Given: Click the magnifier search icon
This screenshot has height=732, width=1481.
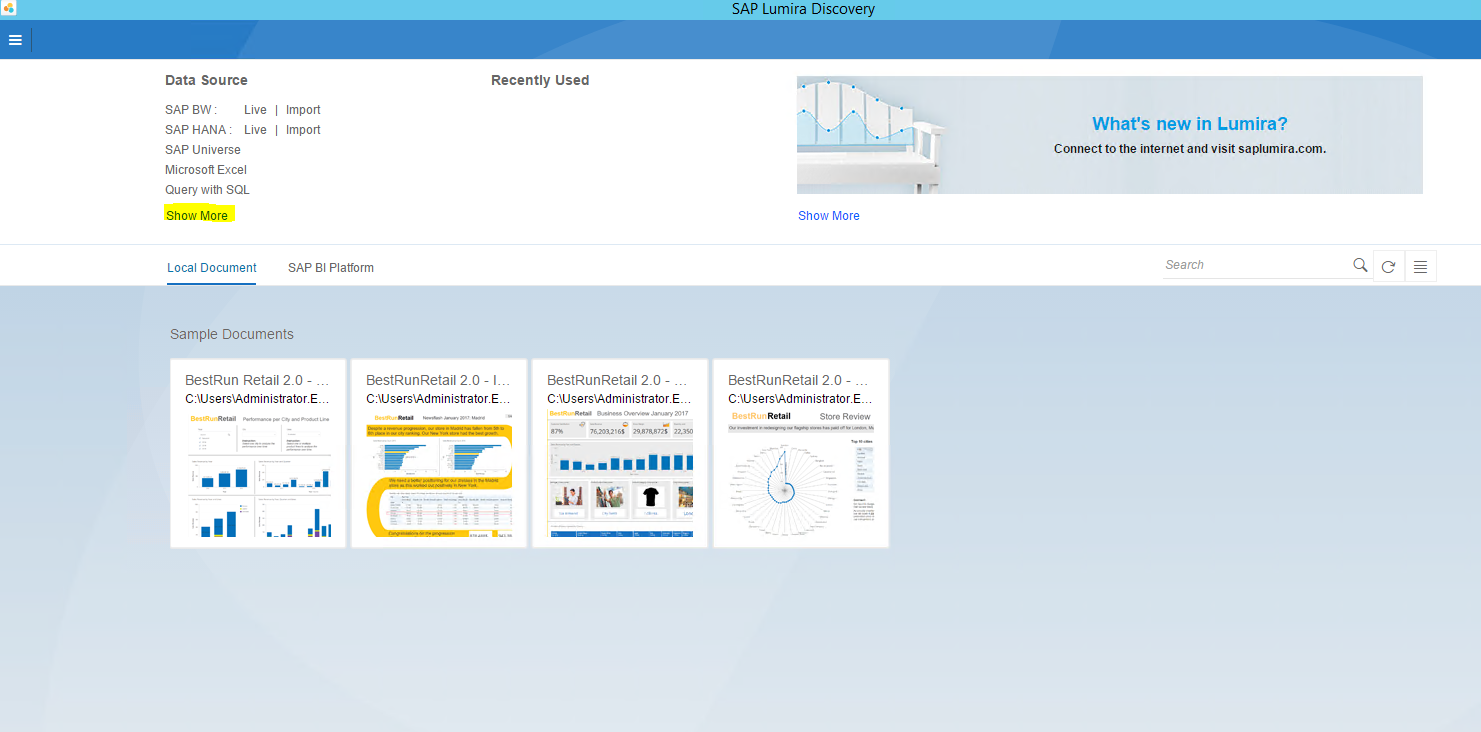Looking at the screenshot, I should [x=1360, y=265].
